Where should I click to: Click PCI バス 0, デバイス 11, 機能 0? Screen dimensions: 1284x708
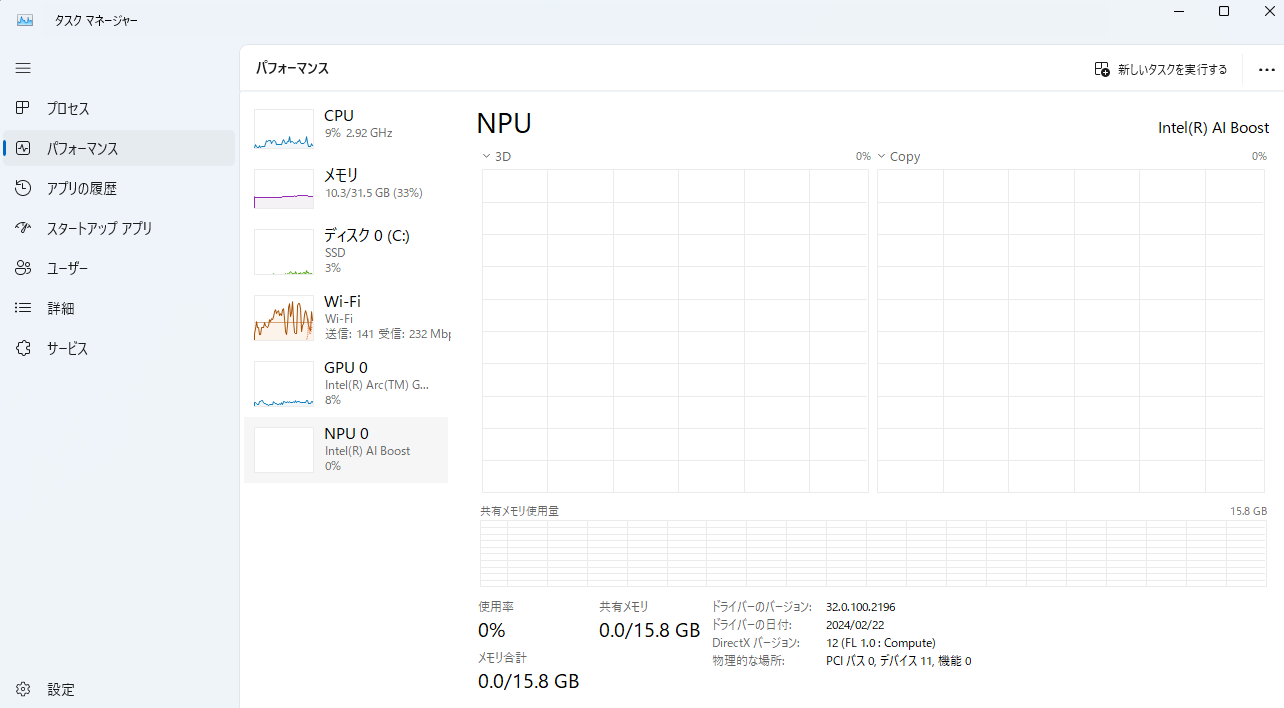coord(898,661)
